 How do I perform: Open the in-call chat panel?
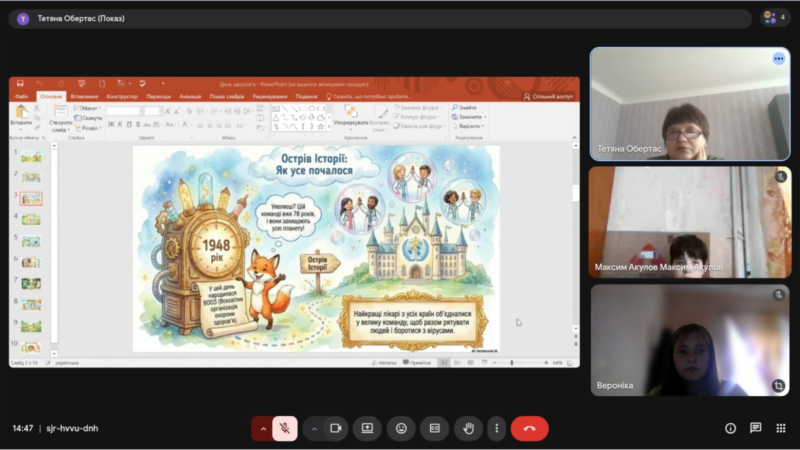coord(755,428)
